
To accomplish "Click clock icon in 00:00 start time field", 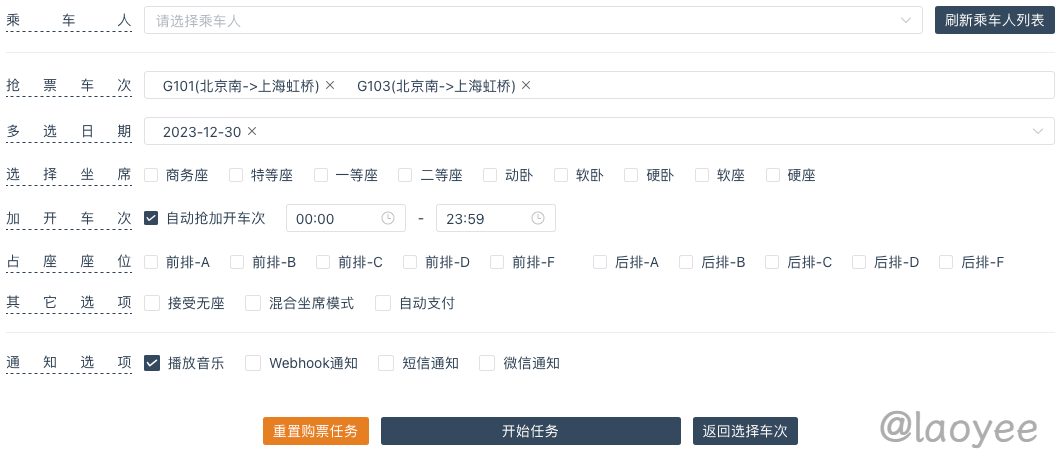I will point(388,218).
